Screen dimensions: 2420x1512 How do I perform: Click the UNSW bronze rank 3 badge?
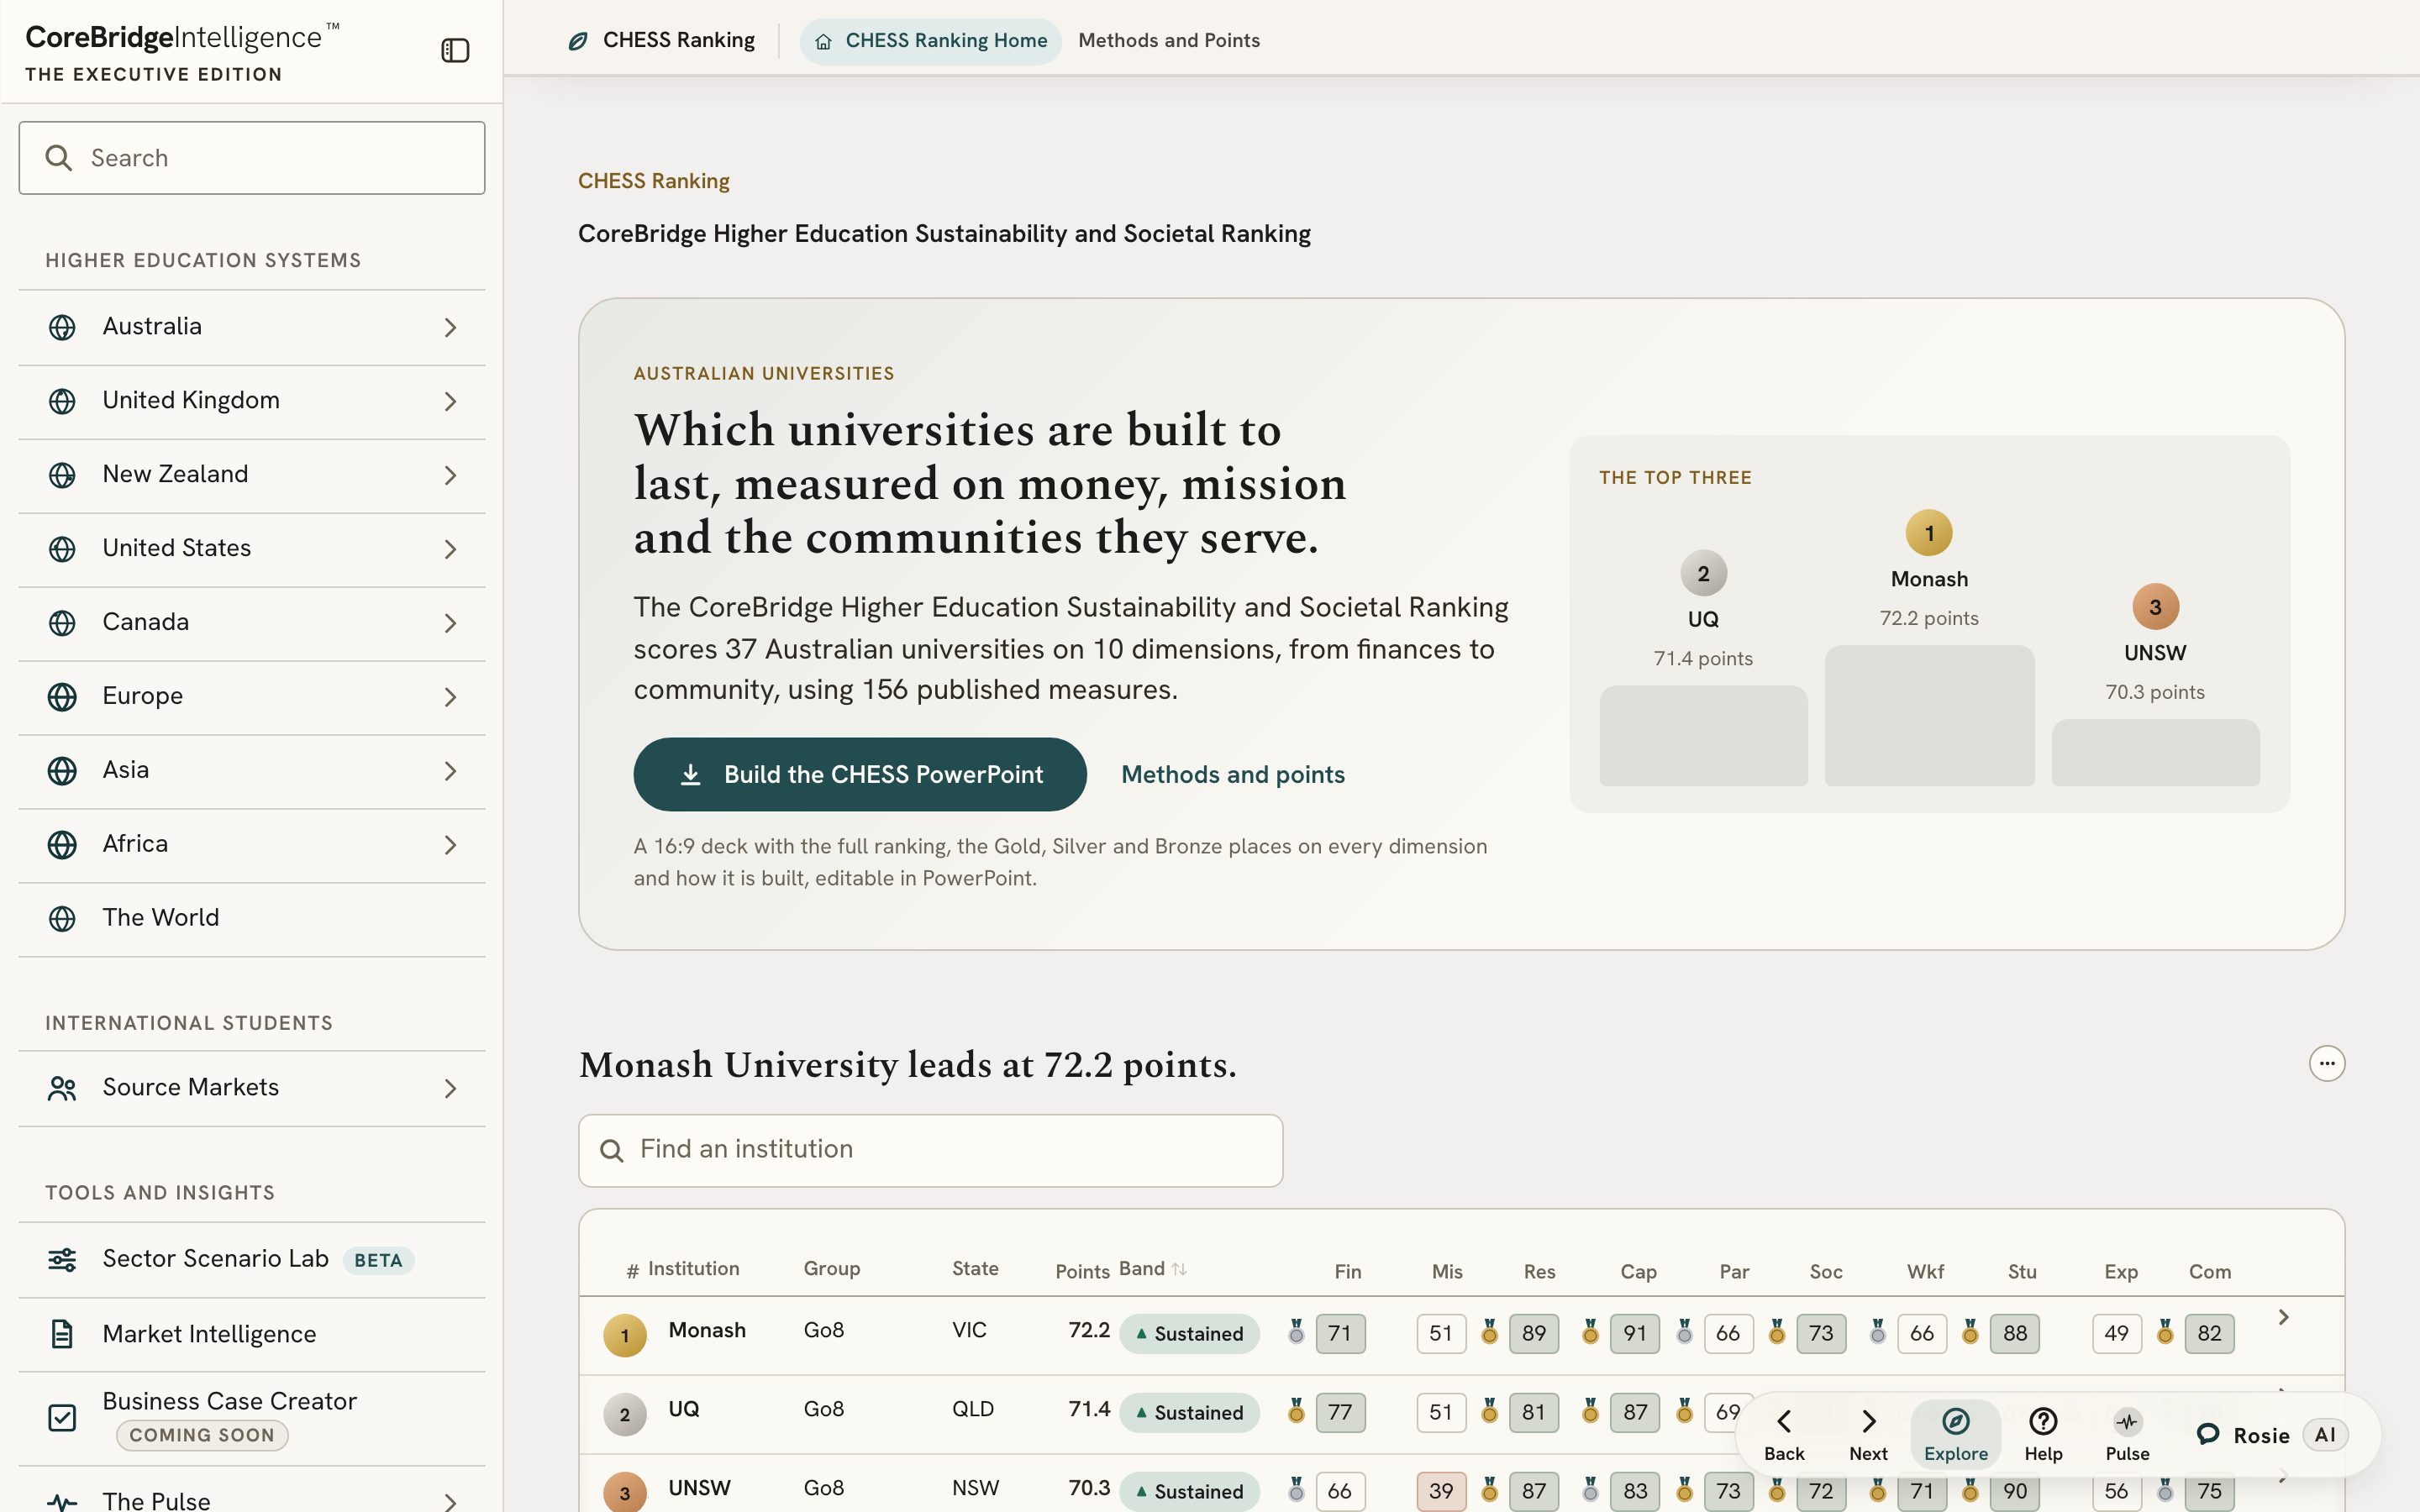tap(625, 1493)
